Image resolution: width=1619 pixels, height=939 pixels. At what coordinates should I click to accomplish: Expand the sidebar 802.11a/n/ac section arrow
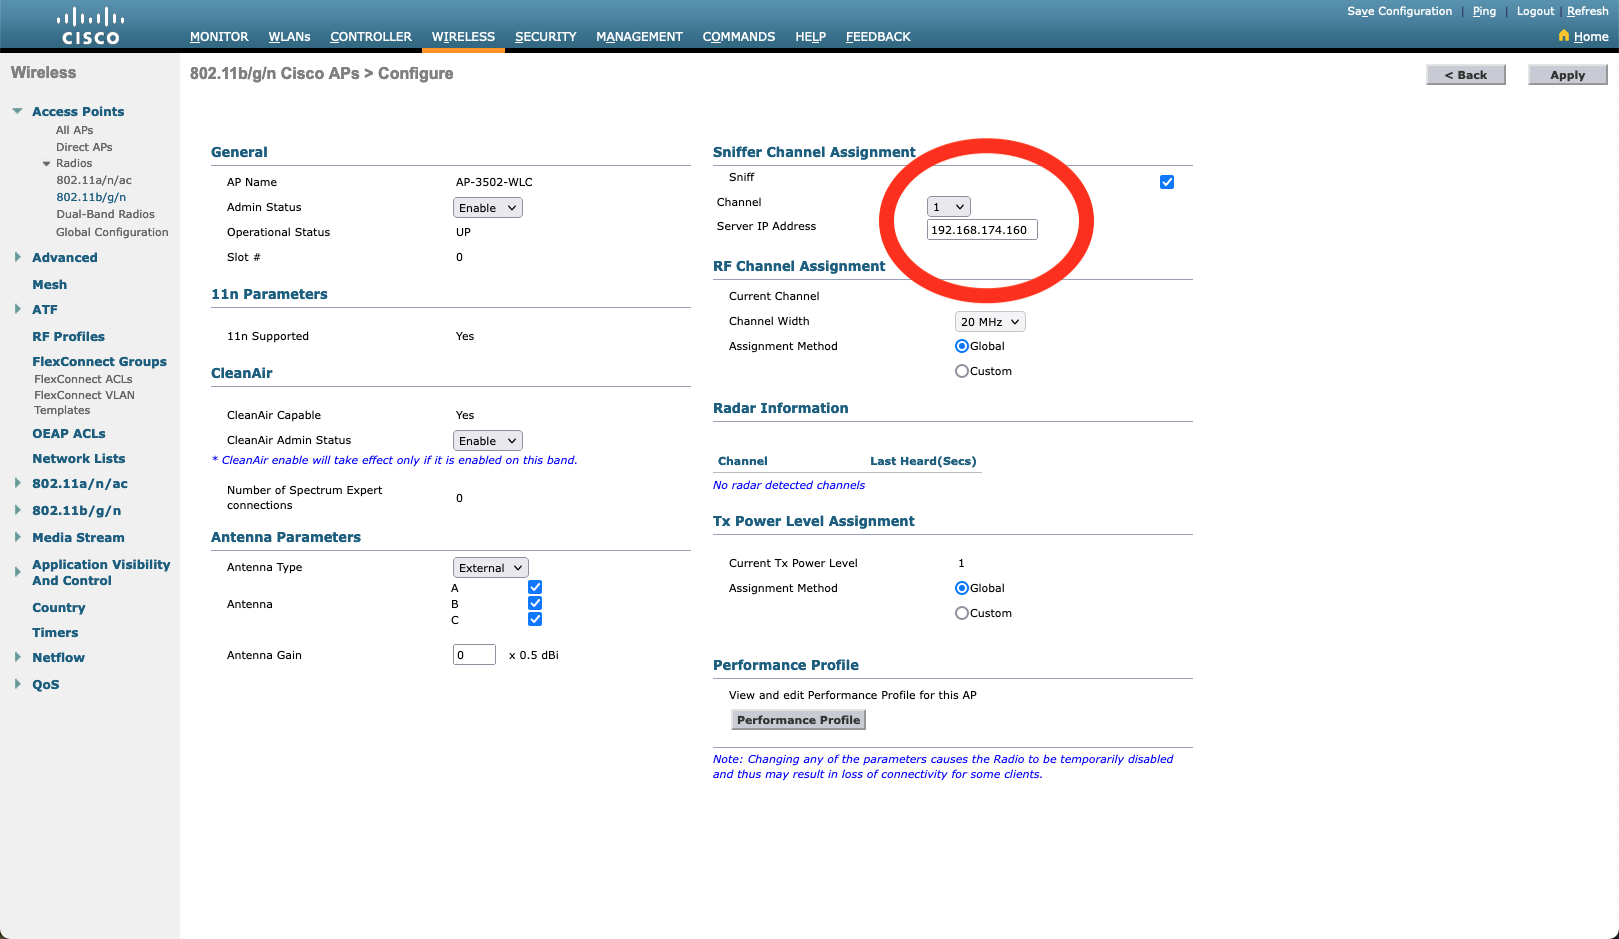coord(17,483)
